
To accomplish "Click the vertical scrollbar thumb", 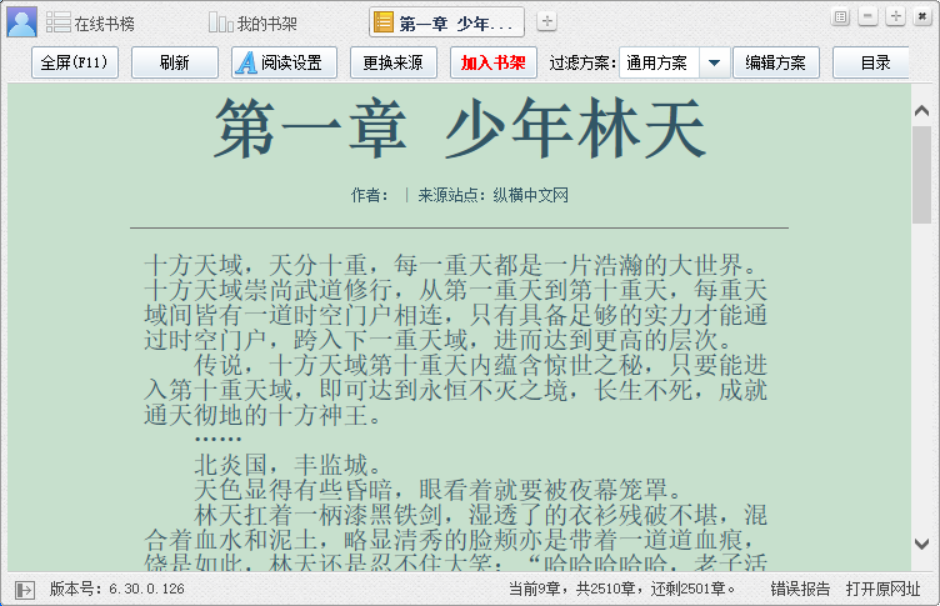I will pyautogui.click(x=921, y=174).
